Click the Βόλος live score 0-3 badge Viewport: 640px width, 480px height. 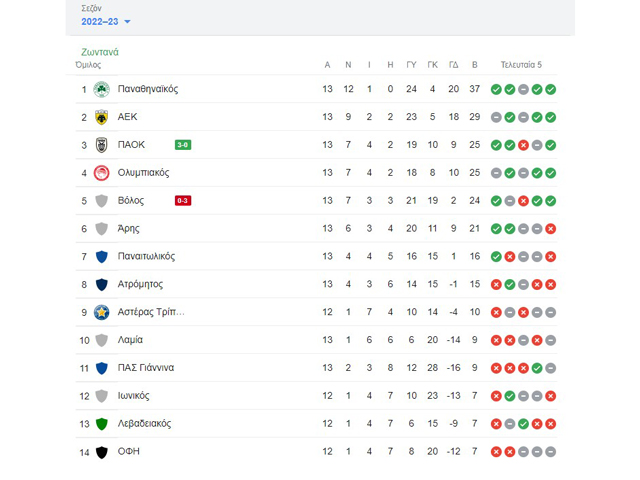tap(183, 201)
